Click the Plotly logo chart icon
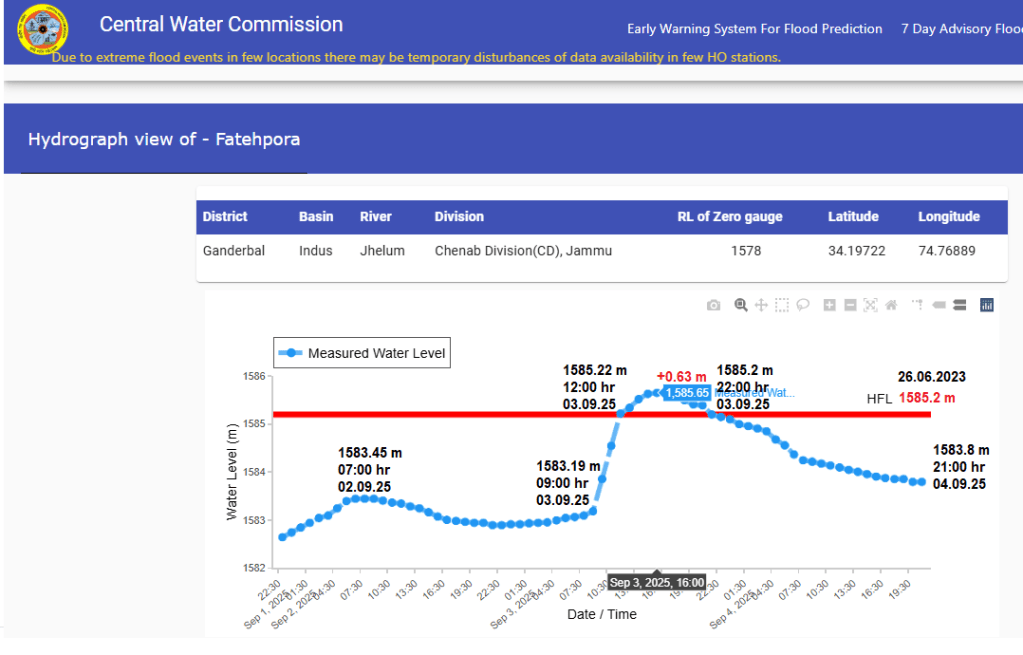Image resolution: width=1023 pixels, height=655 pixels. (x=987, y=305)
